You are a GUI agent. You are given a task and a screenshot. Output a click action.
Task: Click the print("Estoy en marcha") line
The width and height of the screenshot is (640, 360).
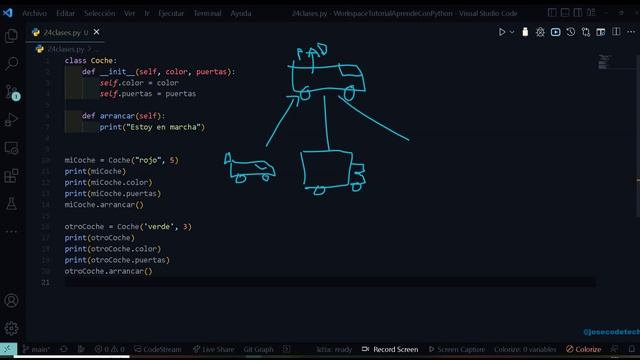152,127
